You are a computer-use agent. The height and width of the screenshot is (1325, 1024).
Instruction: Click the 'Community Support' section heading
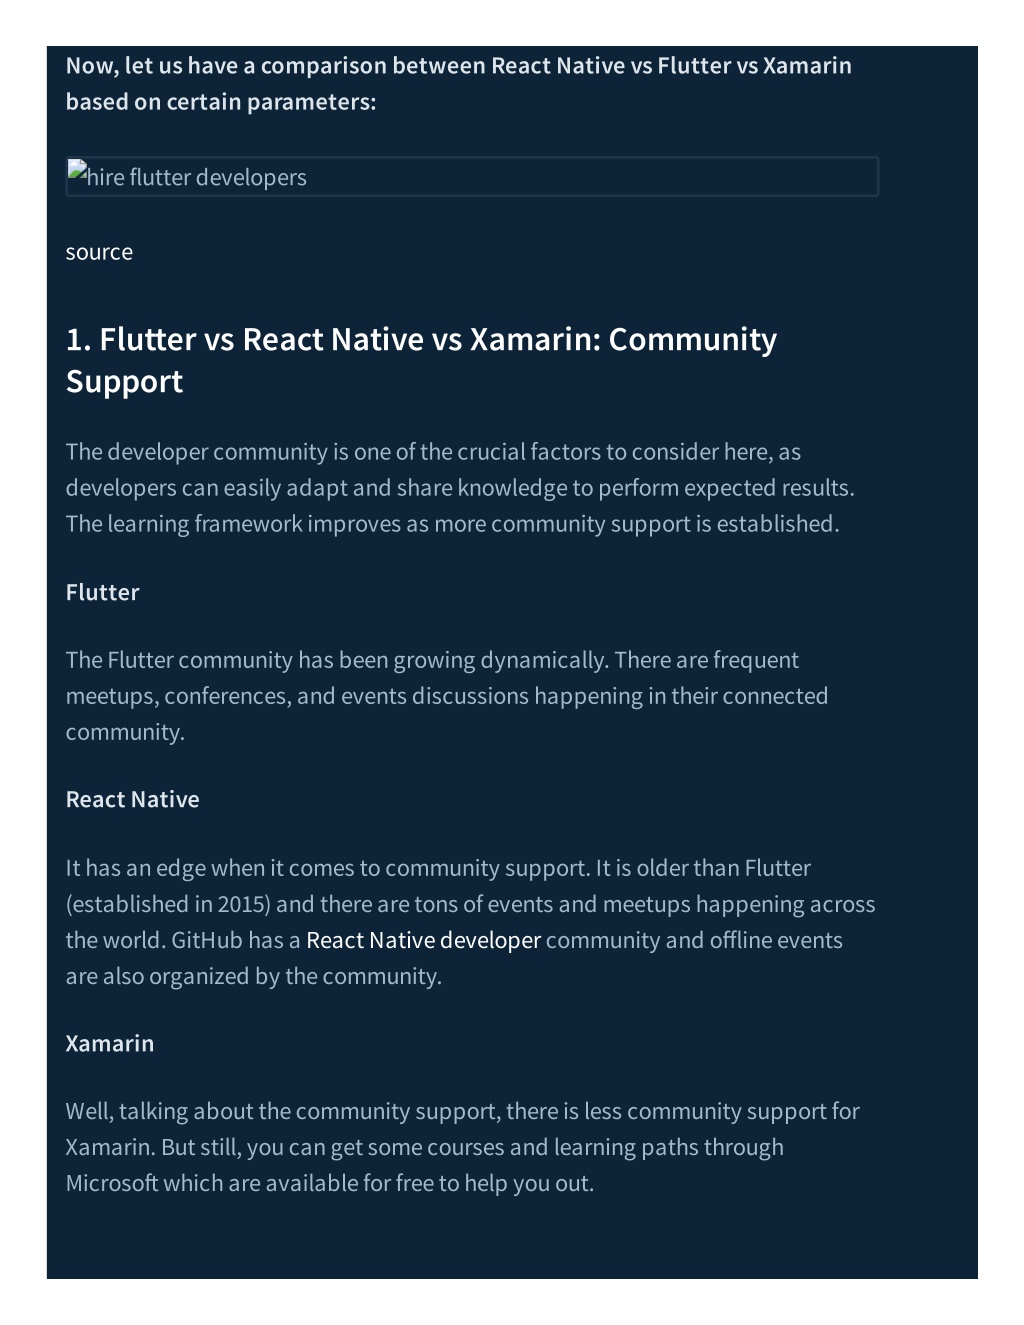click(421, 360)
